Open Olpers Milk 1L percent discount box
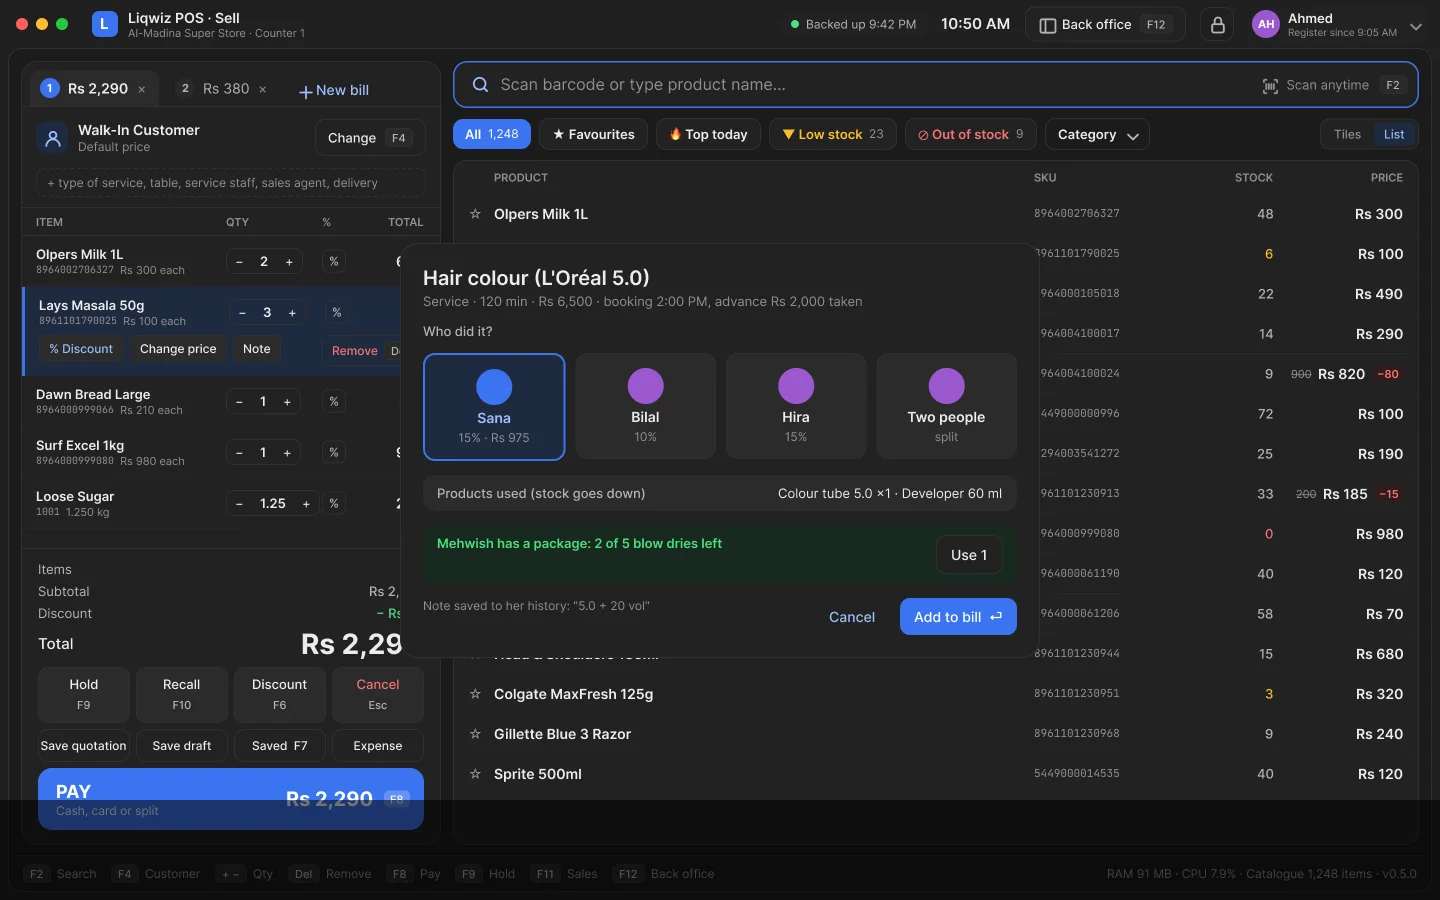This screenshot has width=1440, height=900. coord(334,262)
